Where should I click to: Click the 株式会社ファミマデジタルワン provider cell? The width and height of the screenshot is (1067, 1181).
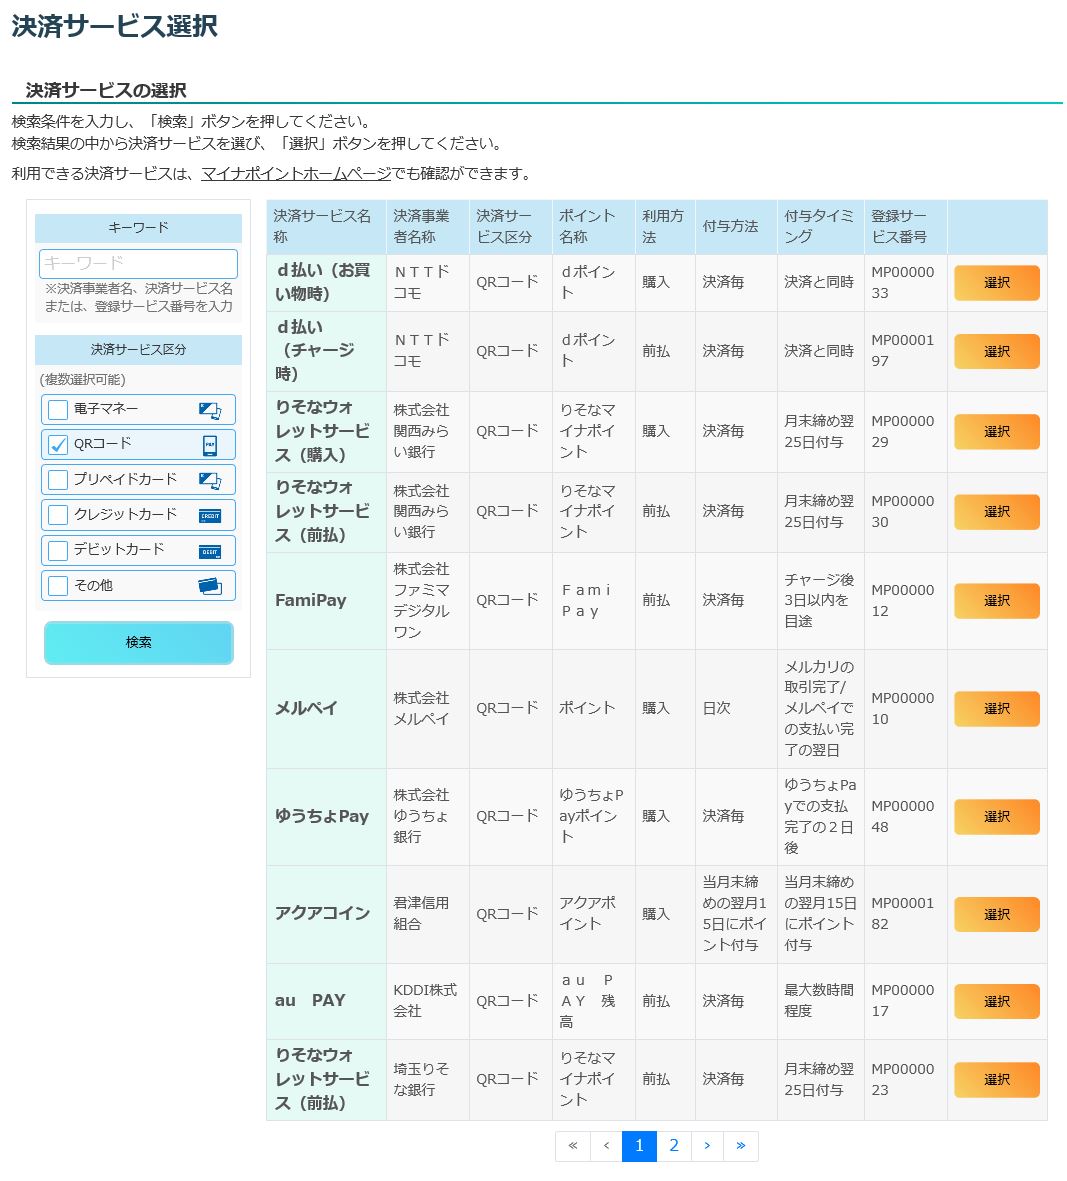(428, 601)
